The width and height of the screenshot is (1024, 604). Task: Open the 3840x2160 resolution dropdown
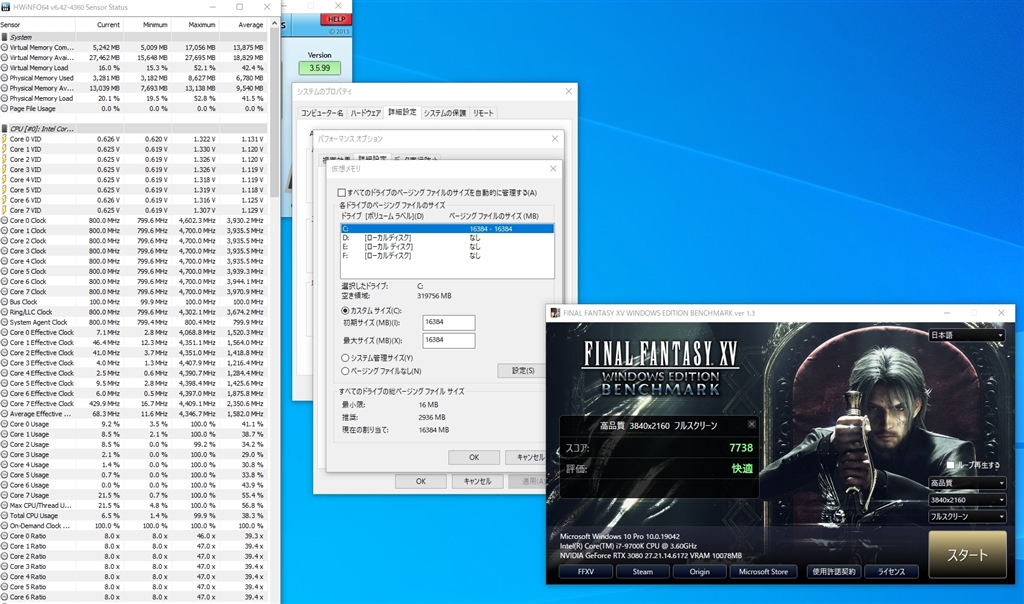pos(966,500)
